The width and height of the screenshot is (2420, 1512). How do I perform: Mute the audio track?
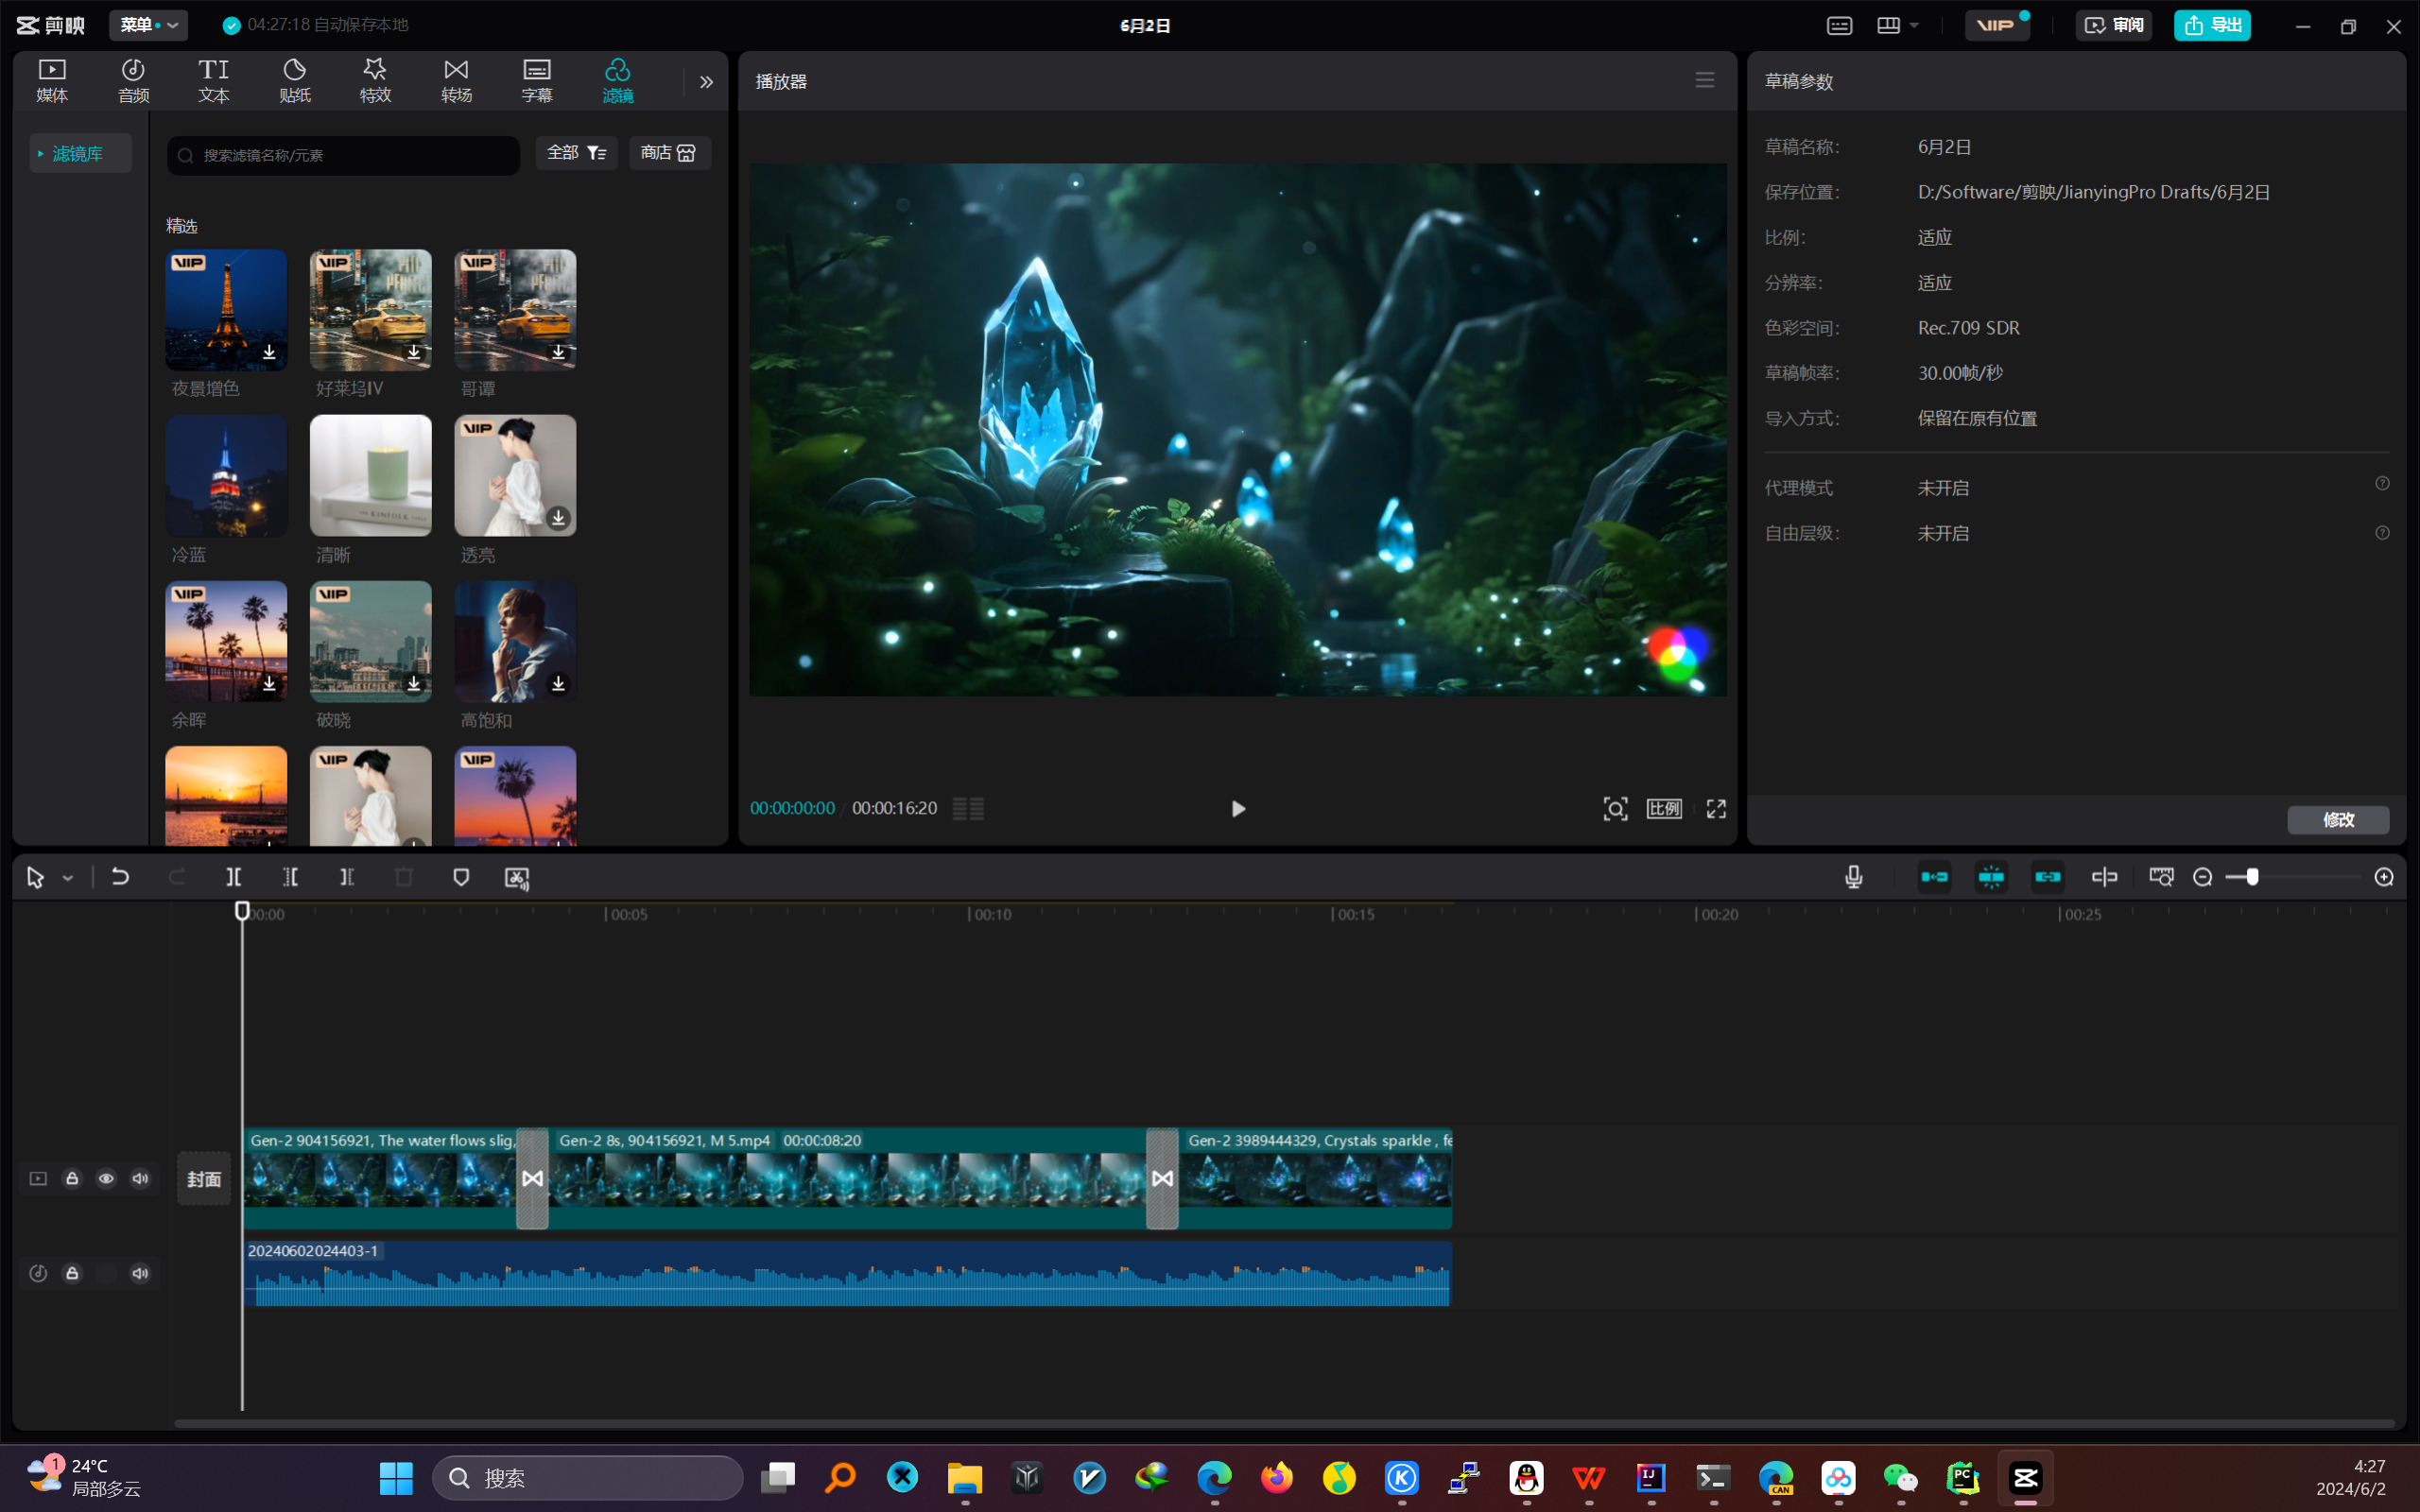140,1273
